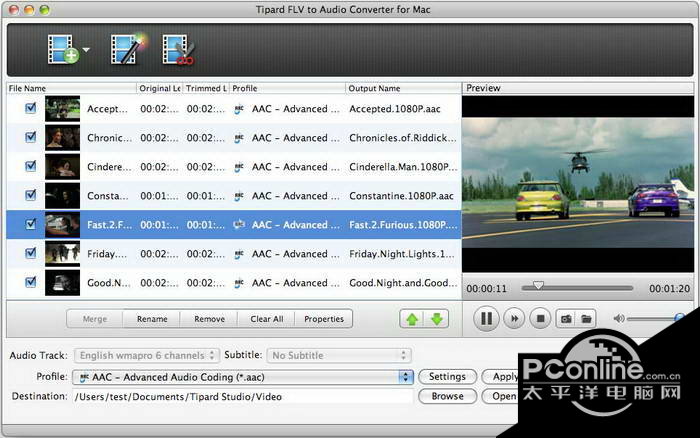Move selected file down with green arrow
Image resolution: width=700 pixels, height=438 pixels.
click(437, 319)
